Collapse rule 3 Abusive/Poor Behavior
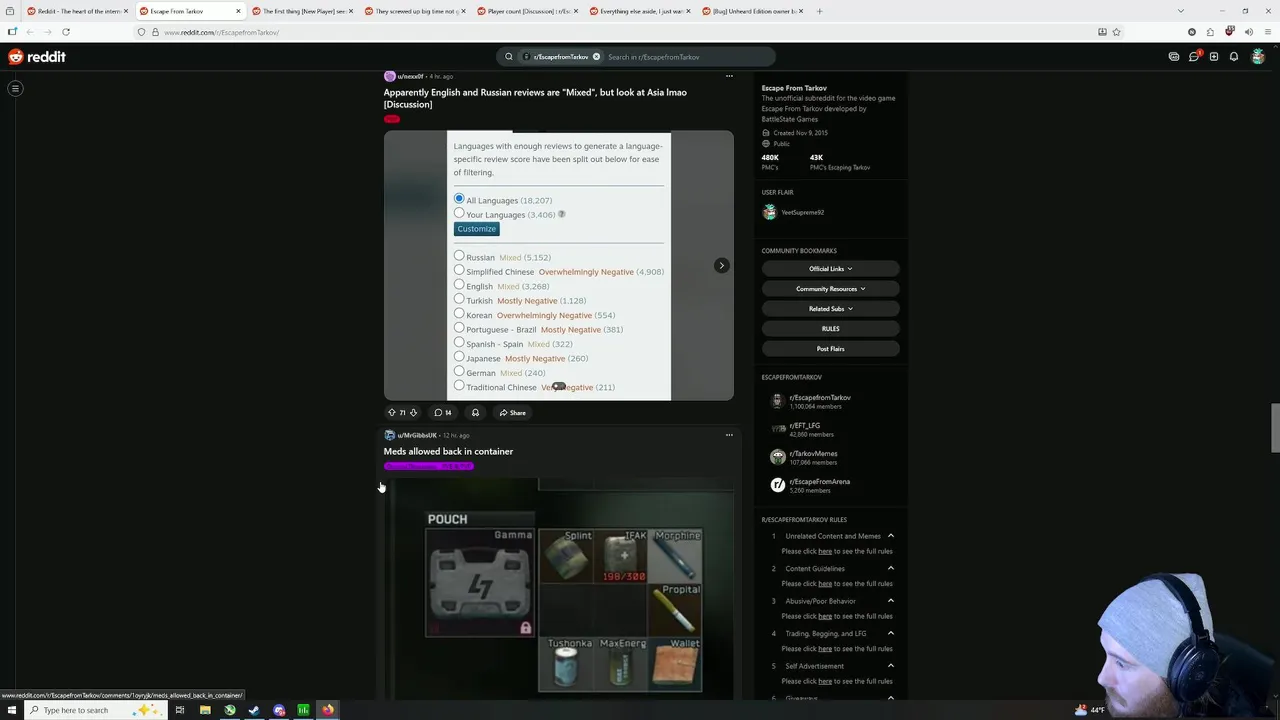Viewport: 1280px width, 720px height. 891,601
